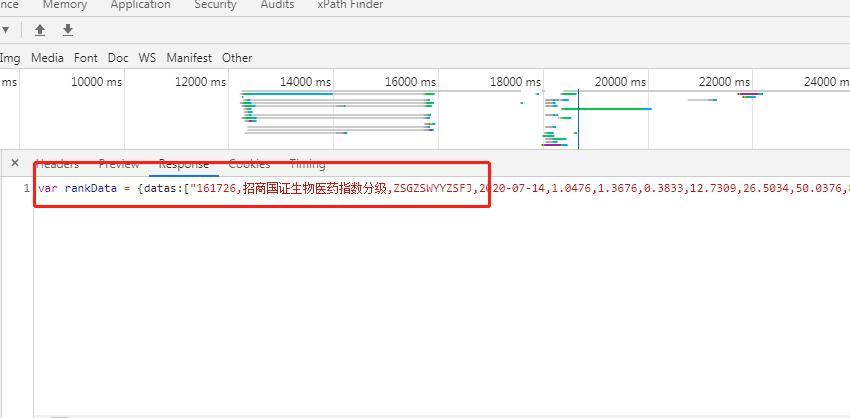Click the 22000 ms timeline label
This screenshot has width=850, height=418.
pyautogui.click(x=725, y=82)
